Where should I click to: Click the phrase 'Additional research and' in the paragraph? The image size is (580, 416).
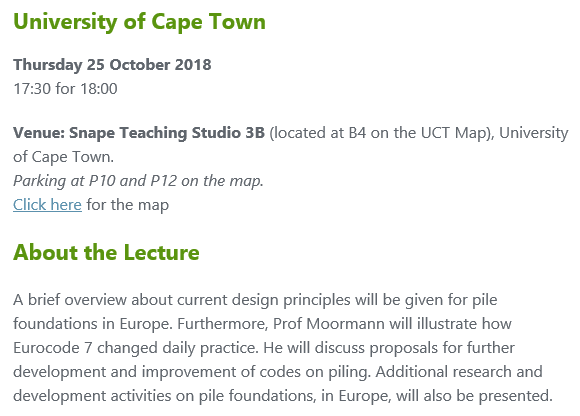(459, 372)
